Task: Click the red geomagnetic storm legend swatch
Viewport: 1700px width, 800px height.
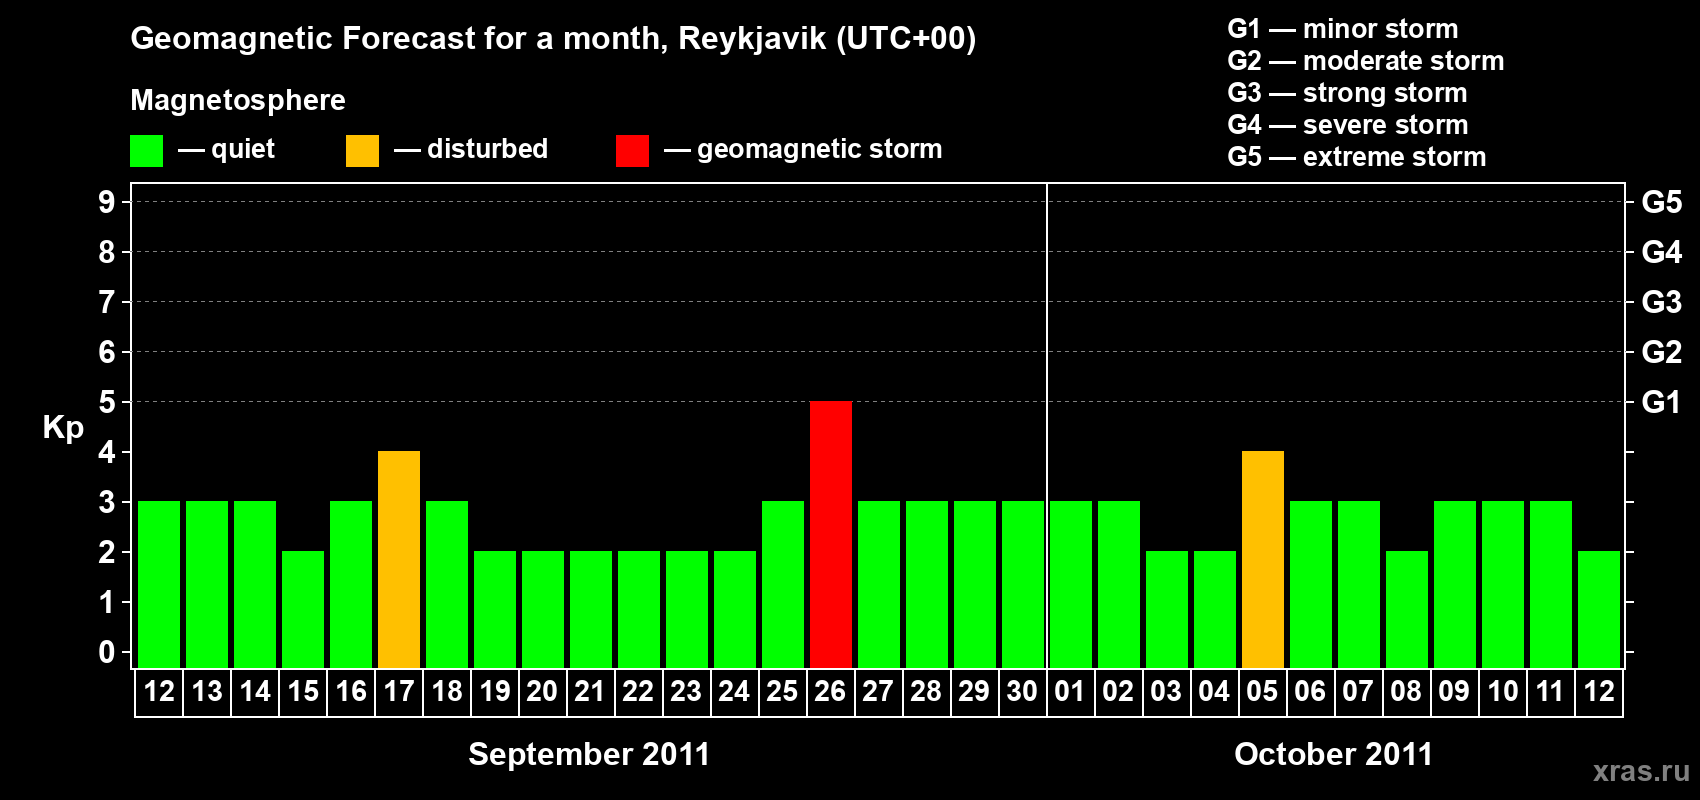Action: pyautogui.click(x=632, y=151)
